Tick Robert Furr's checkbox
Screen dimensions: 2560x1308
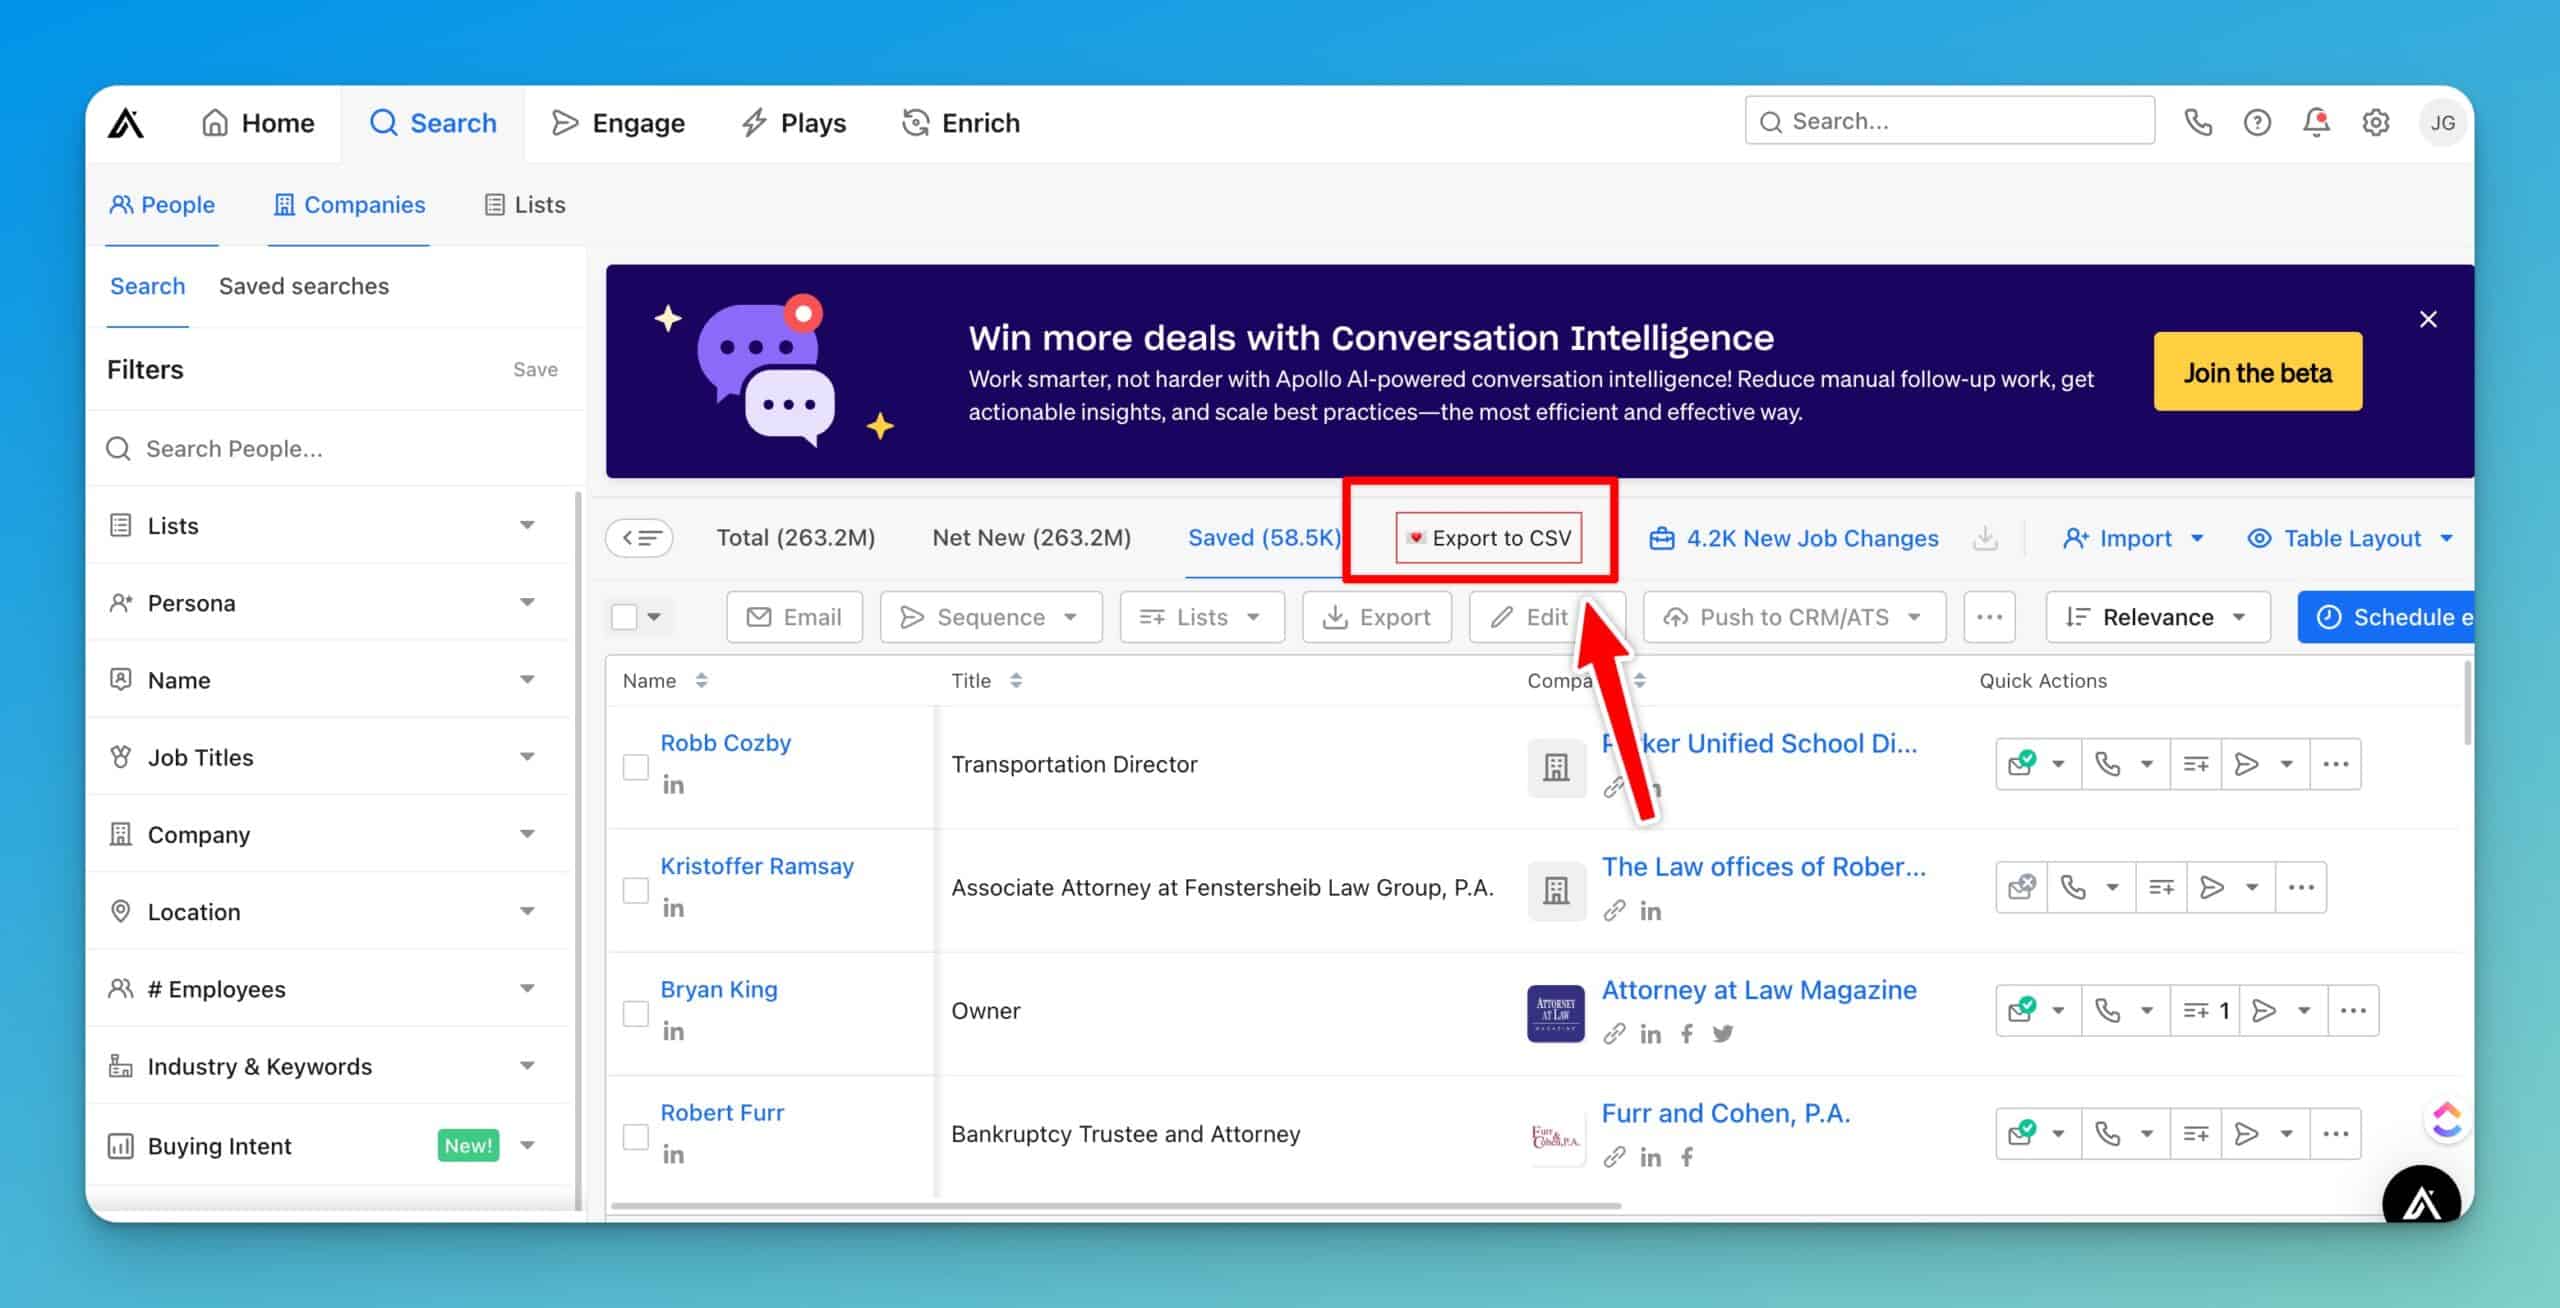[x=636, y=1136]
